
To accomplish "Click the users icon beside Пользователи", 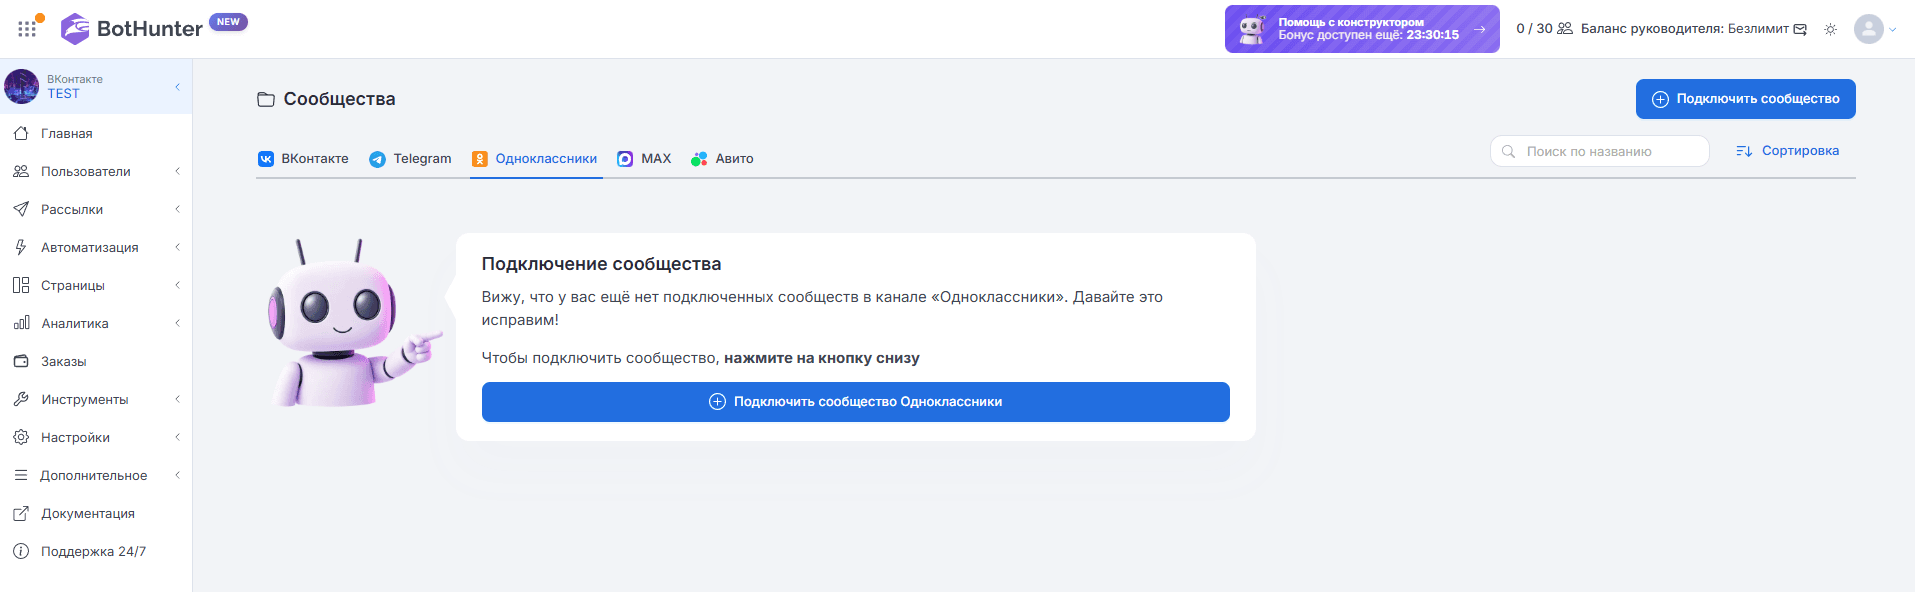I will (21, 171).
